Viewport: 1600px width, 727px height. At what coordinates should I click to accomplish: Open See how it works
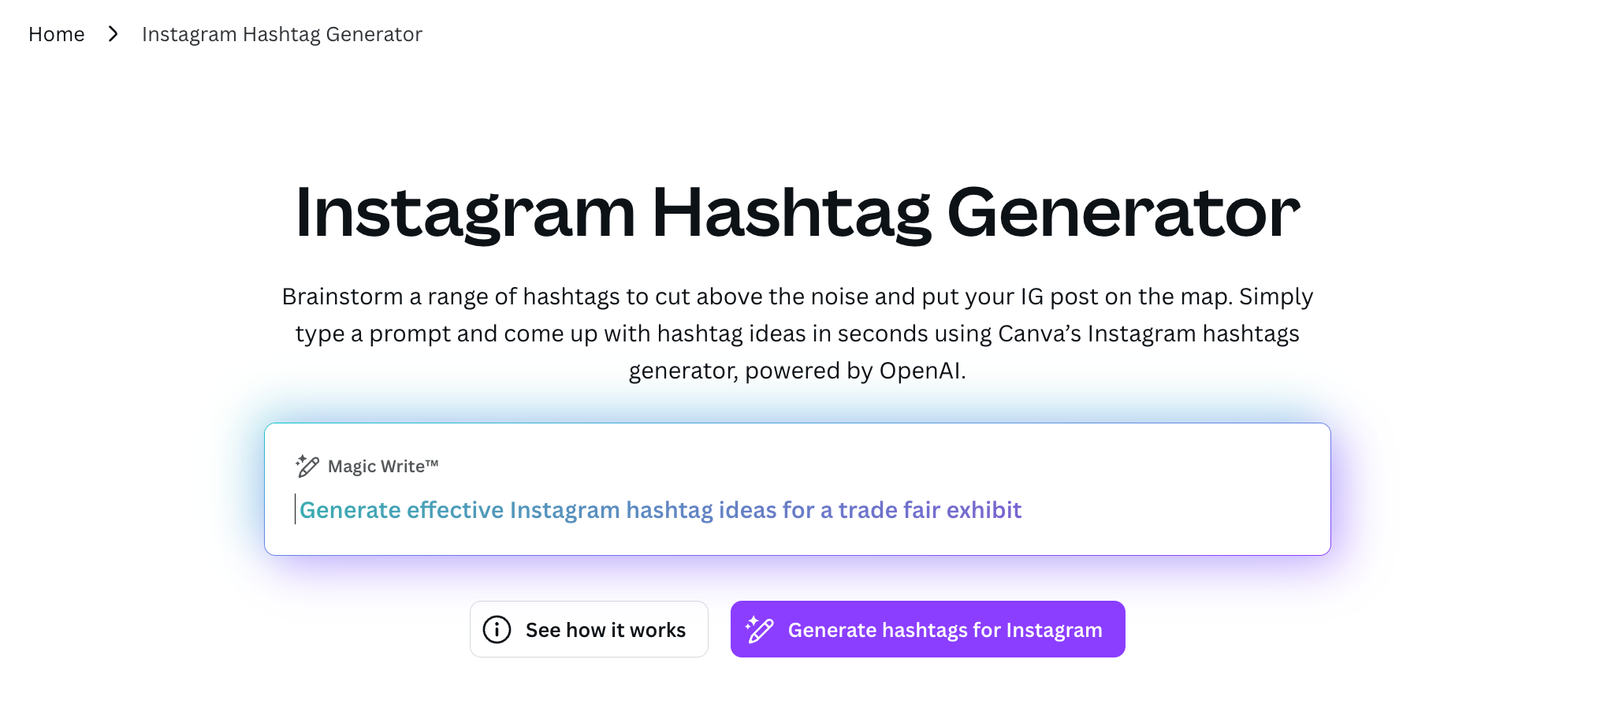tap(589, 629)
